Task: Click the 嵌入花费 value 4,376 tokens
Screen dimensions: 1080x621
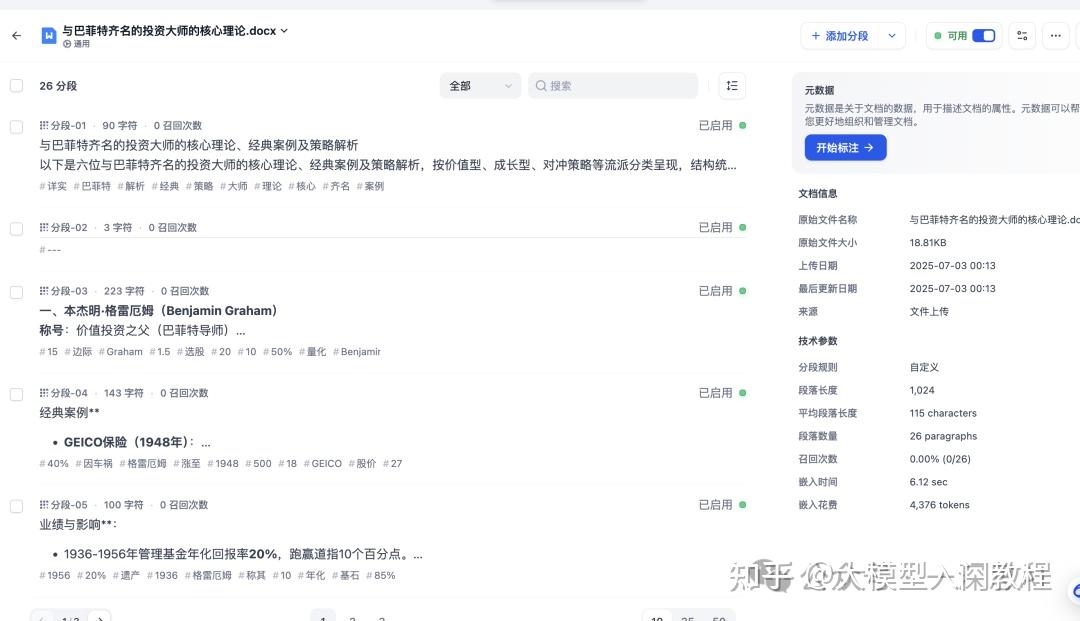Action: coord(939,505)
